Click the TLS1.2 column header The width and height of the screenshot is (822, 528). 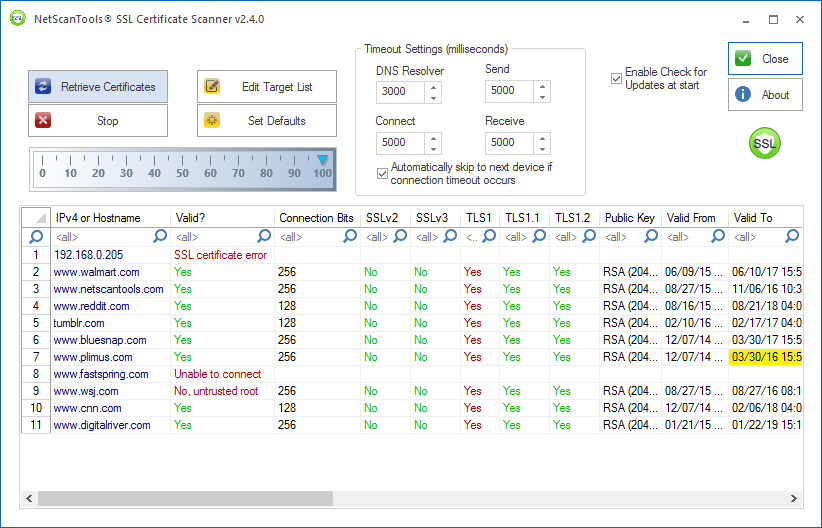click(x=574, y=218)
